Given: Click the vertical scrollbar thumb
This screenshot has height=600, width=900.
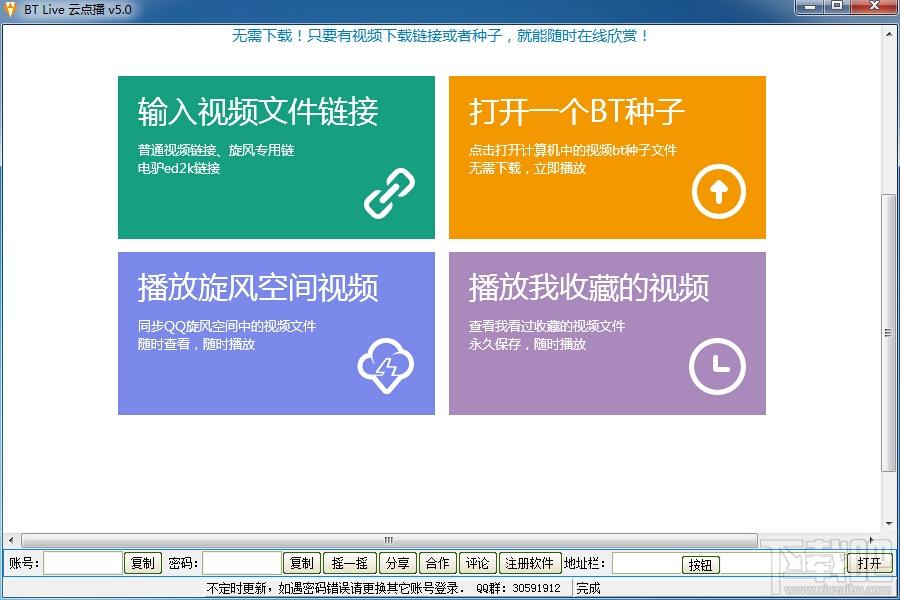Looking at the screenshot, I should [888, 333].
